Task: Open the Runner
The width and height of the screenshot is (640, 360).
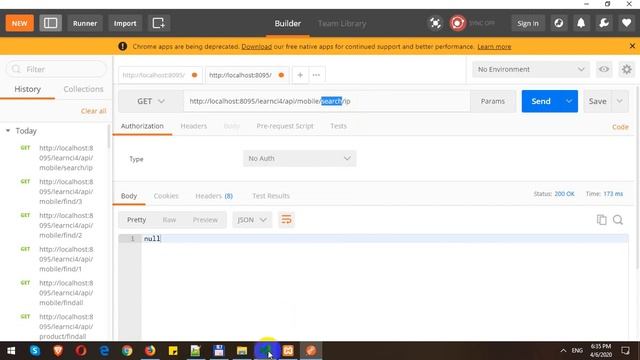Action: tap(85, 23)
